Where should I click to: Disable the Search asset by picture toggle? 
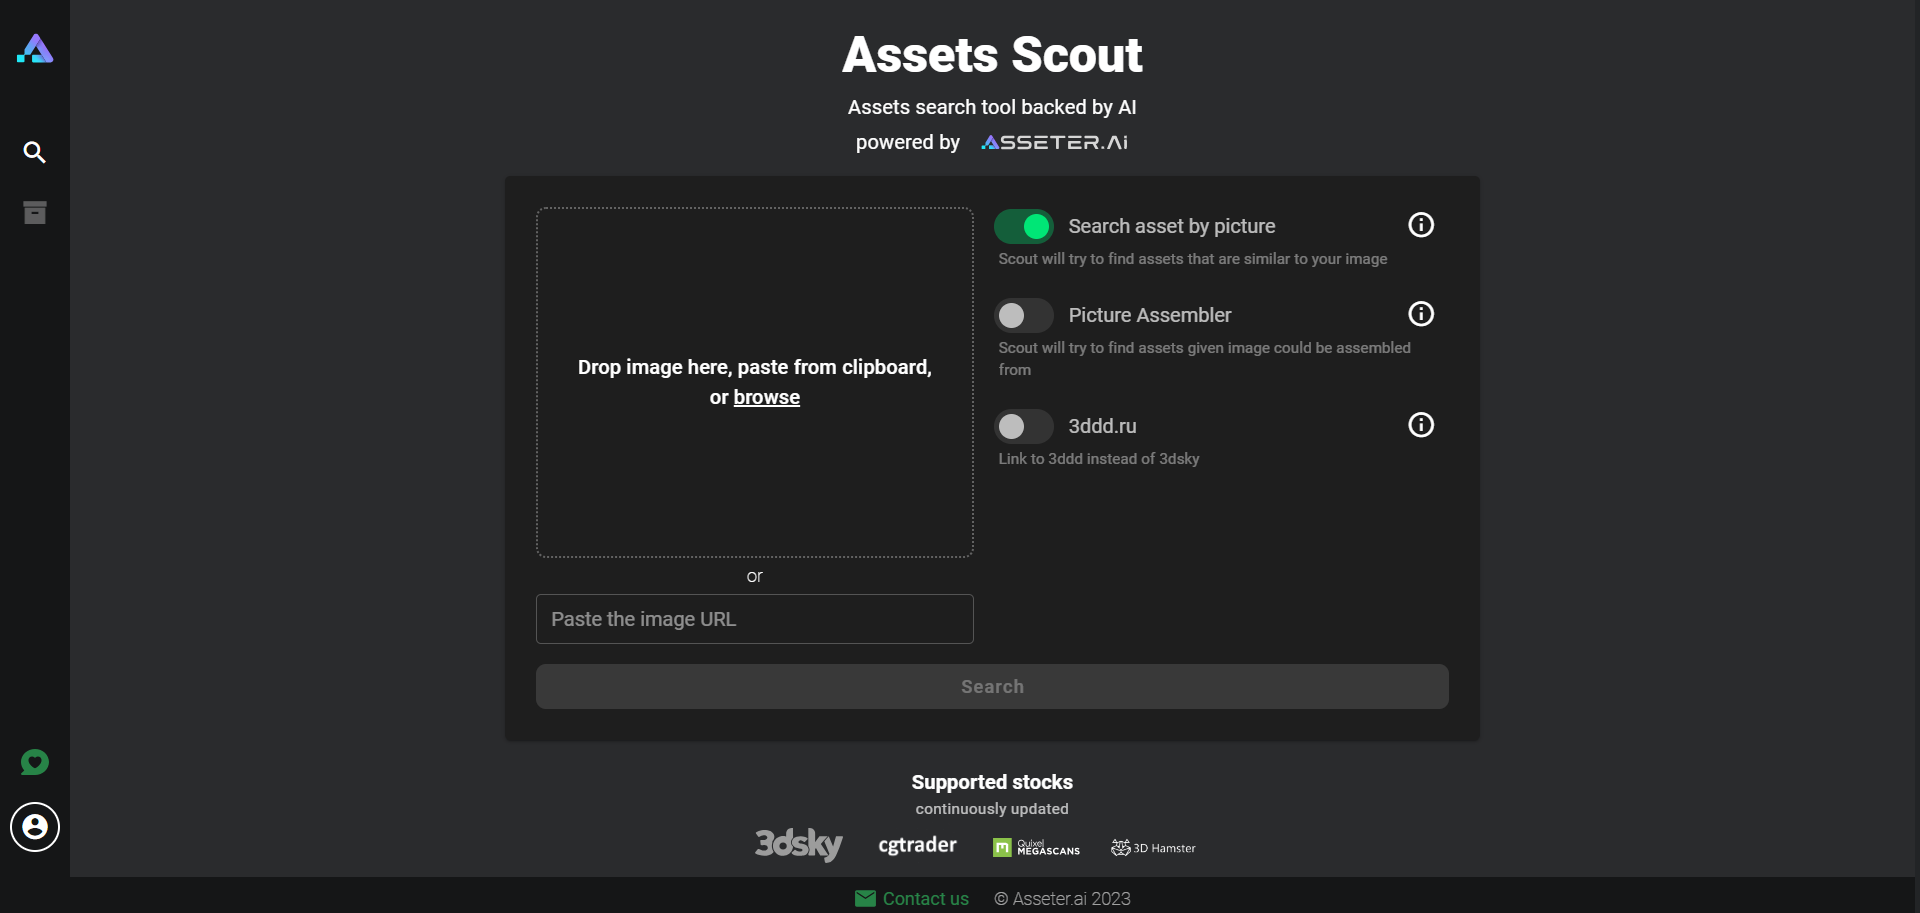(x=1024, y=226)
